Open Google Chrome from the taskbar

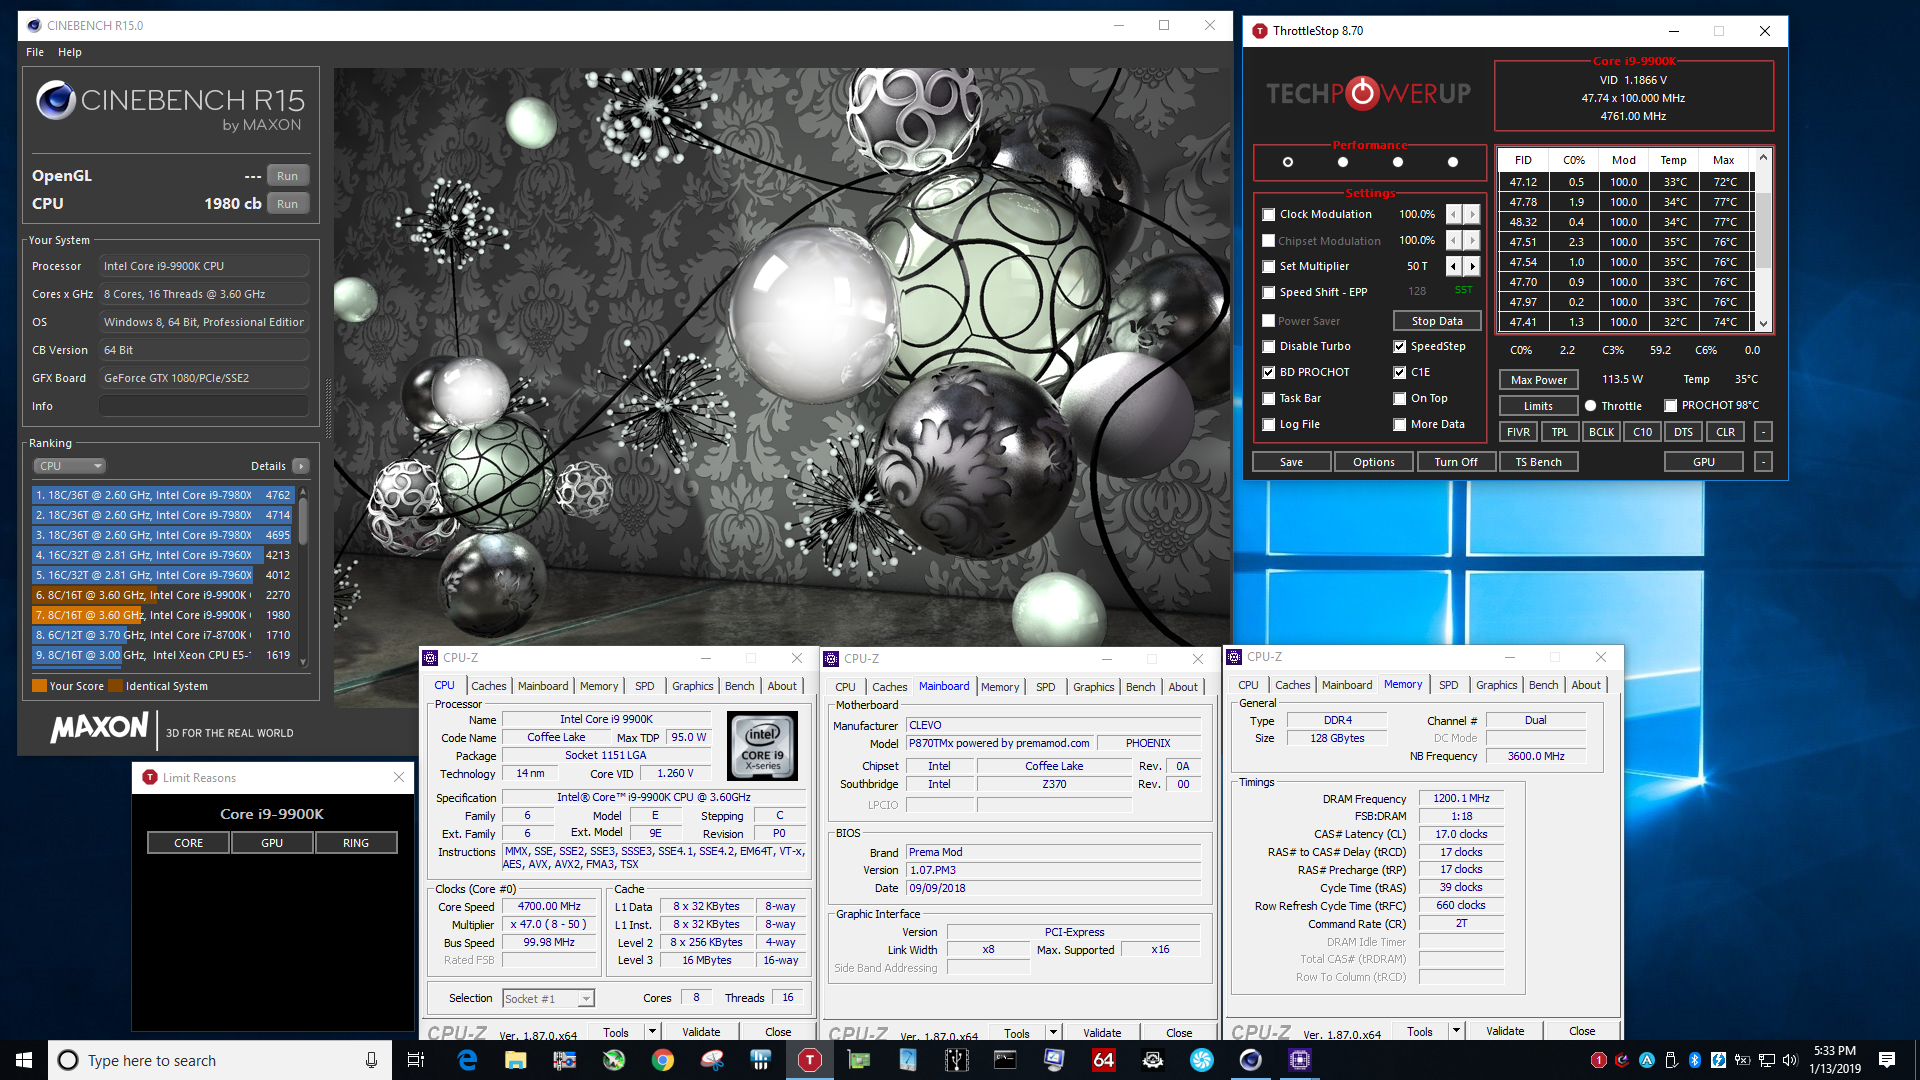coord(663,1060)
